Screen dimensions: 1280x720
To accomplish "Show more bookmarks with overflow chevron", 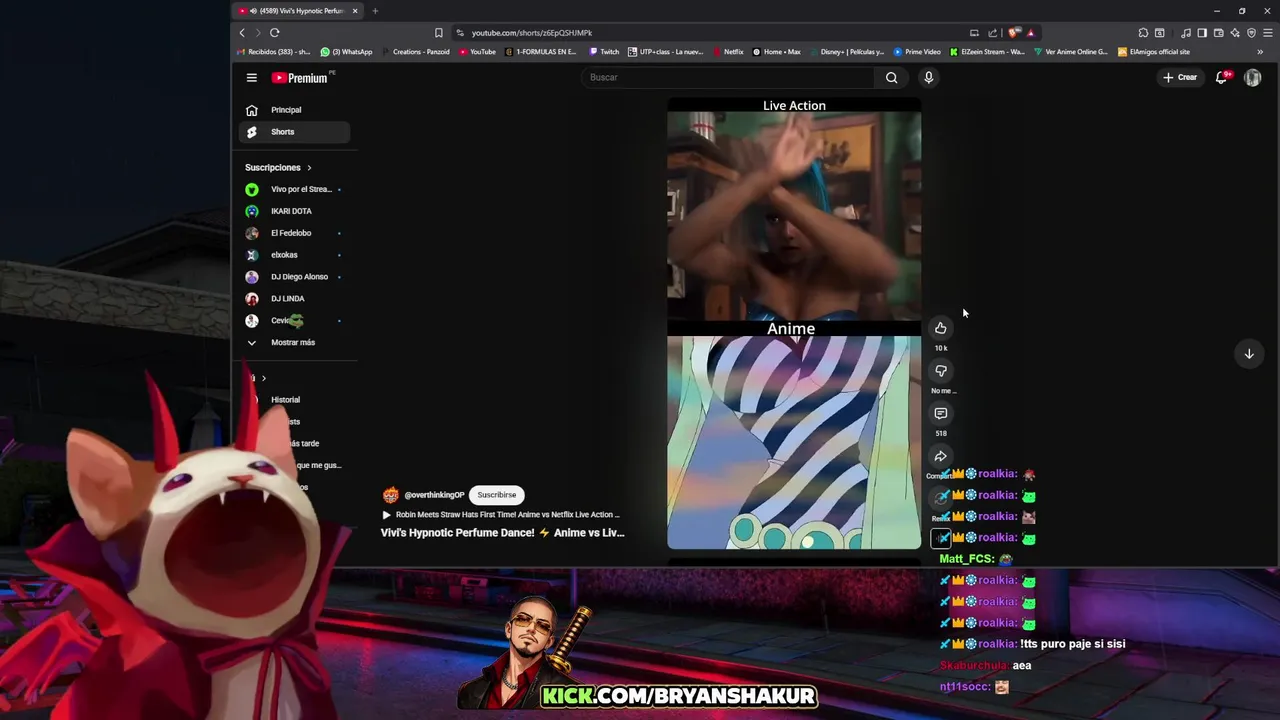I will pos(1260,52).
